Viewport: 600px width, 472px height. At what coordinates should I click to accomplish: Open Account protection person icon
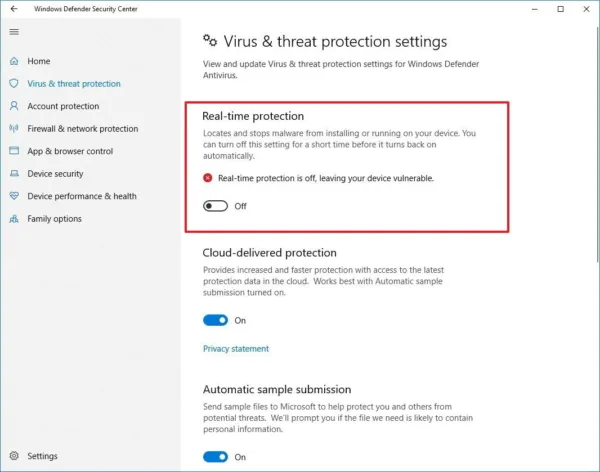[14, 106]
